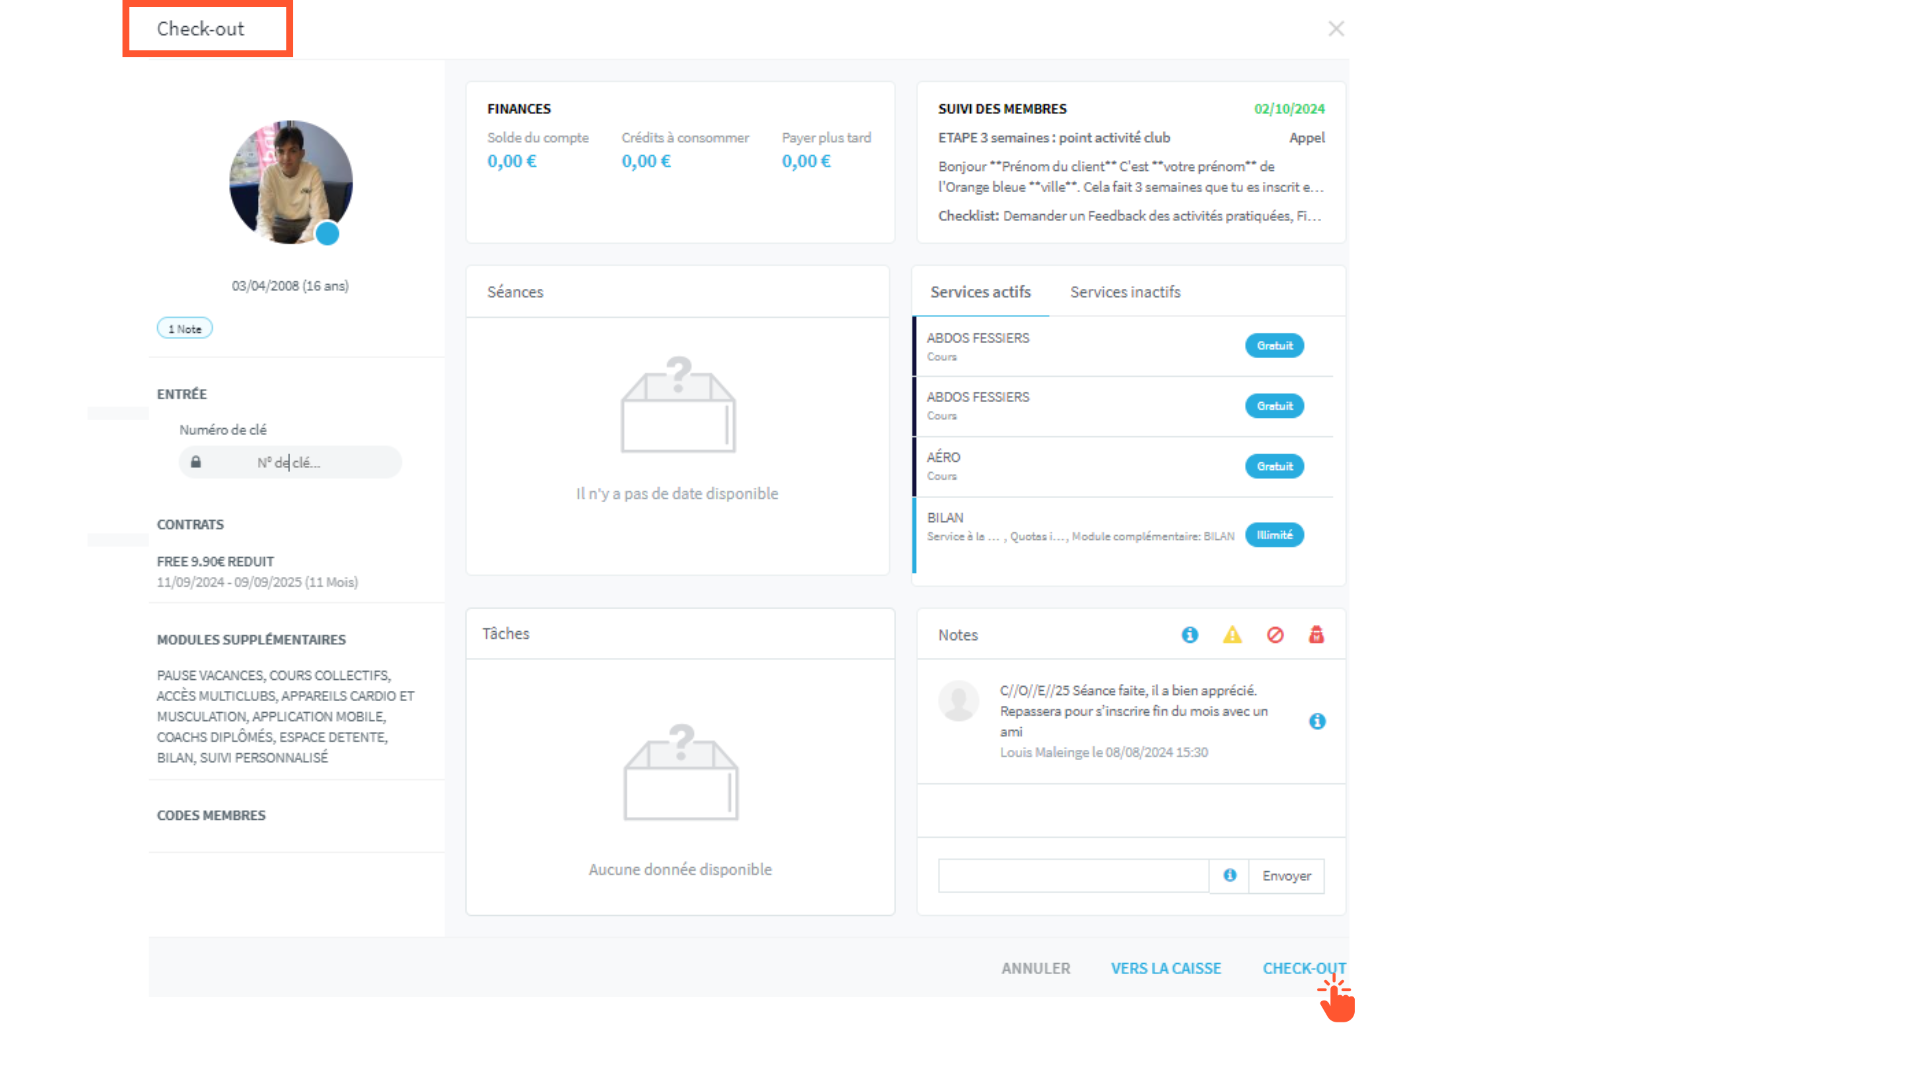Viewport: 1920px width, 1080px height.
Task: Click the empty box icon in Séances
Action: (x=678, y=405)
